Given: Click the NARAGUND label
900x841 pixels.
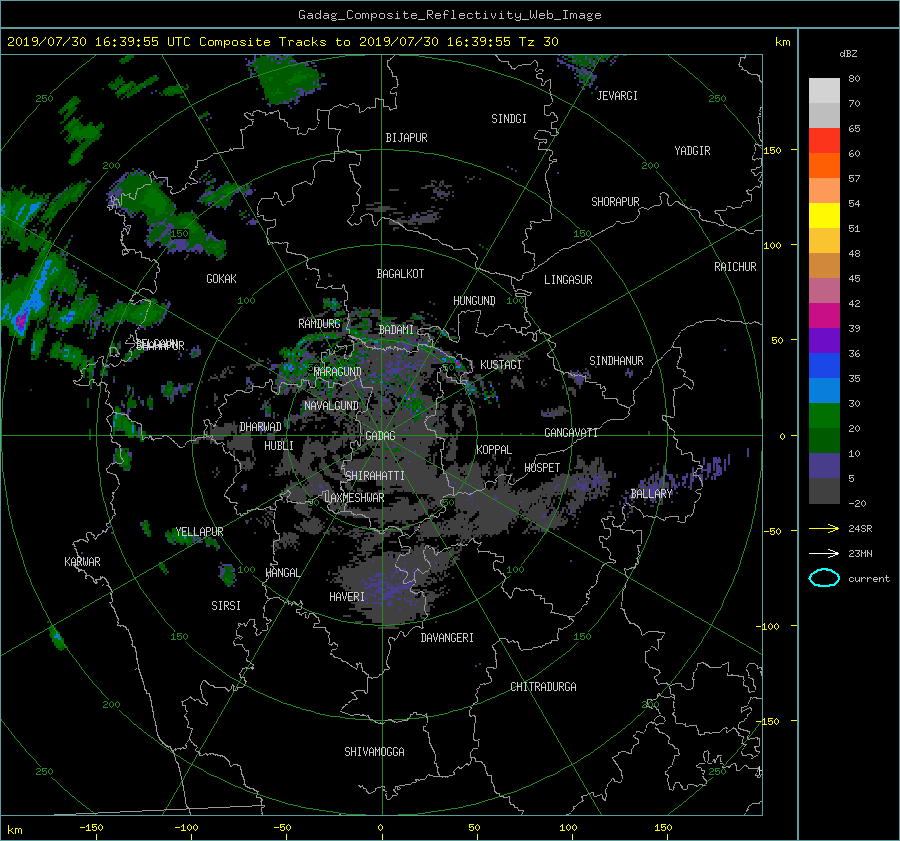Looking at the screenshot, I should [337, 372].
